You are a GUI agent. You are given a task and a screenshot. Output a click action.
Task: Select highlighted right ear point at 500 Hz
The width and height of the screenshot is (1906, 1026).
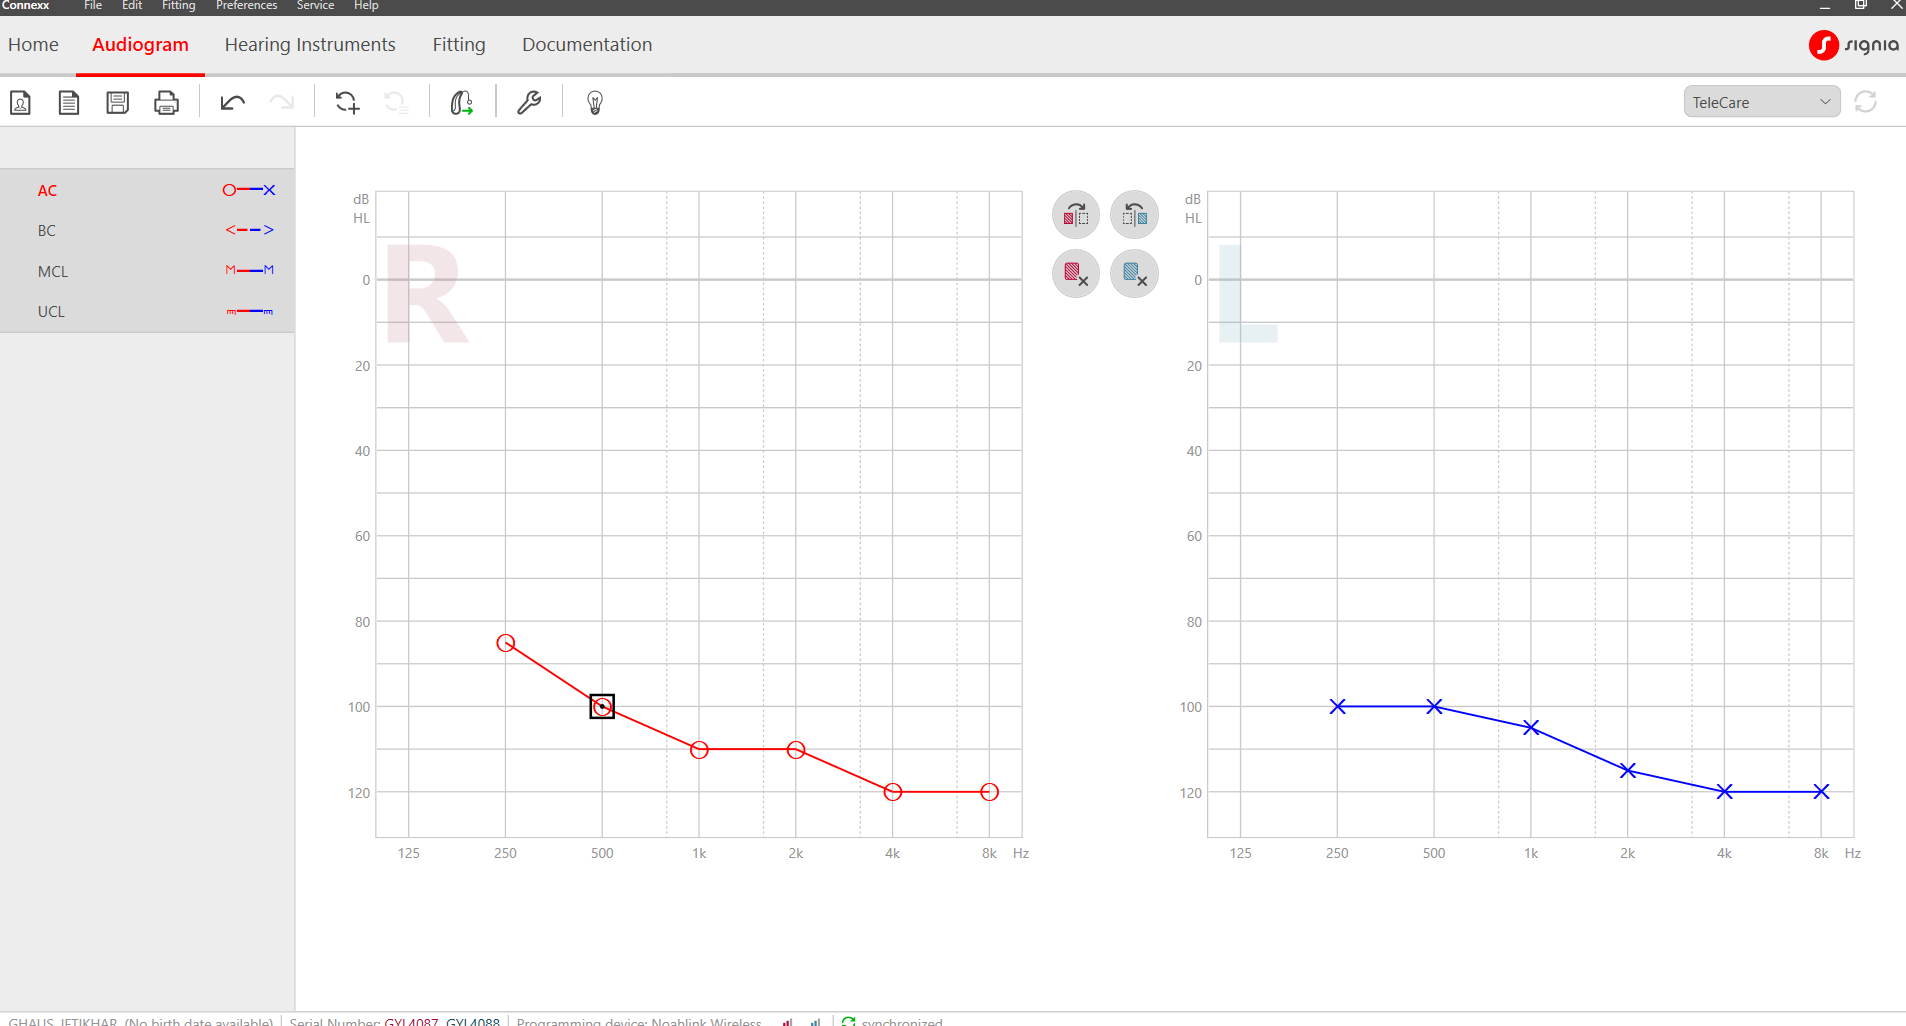pyautogui.click(x=602, y=707)
